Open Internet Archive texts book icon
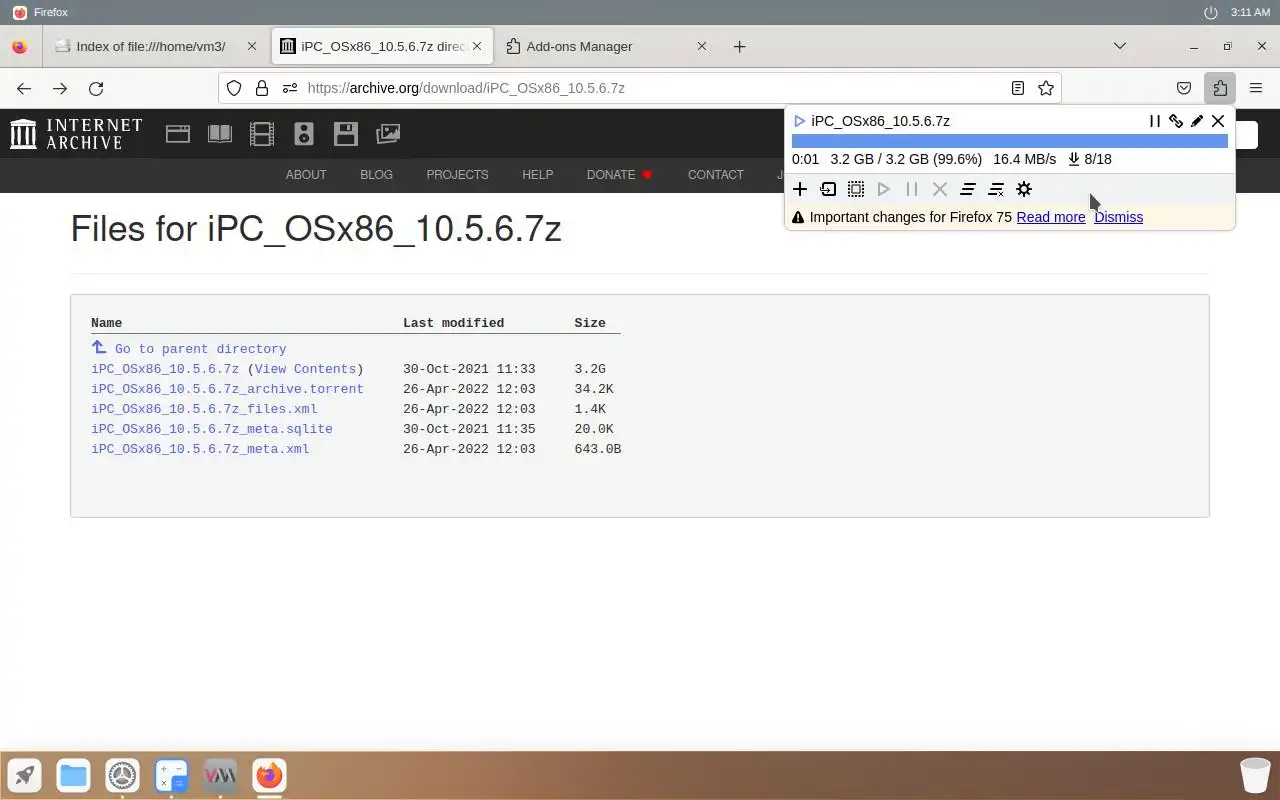This screenshot has height=800, width=1280. pyautogui.click(x=220, y=134)
